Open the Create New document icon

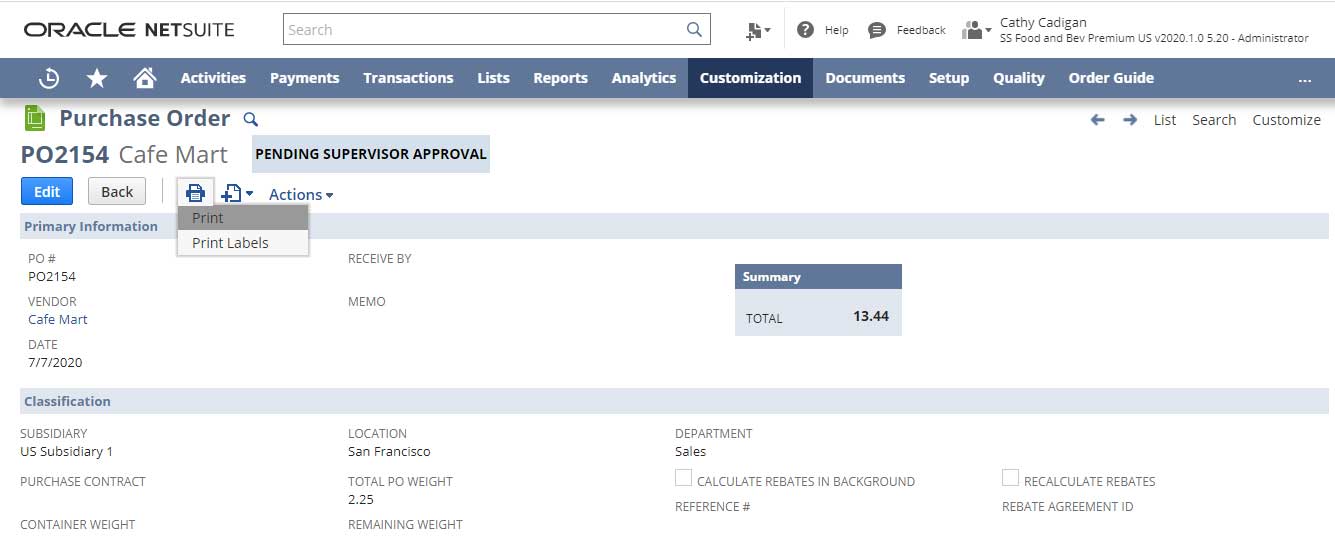[757, 31]
